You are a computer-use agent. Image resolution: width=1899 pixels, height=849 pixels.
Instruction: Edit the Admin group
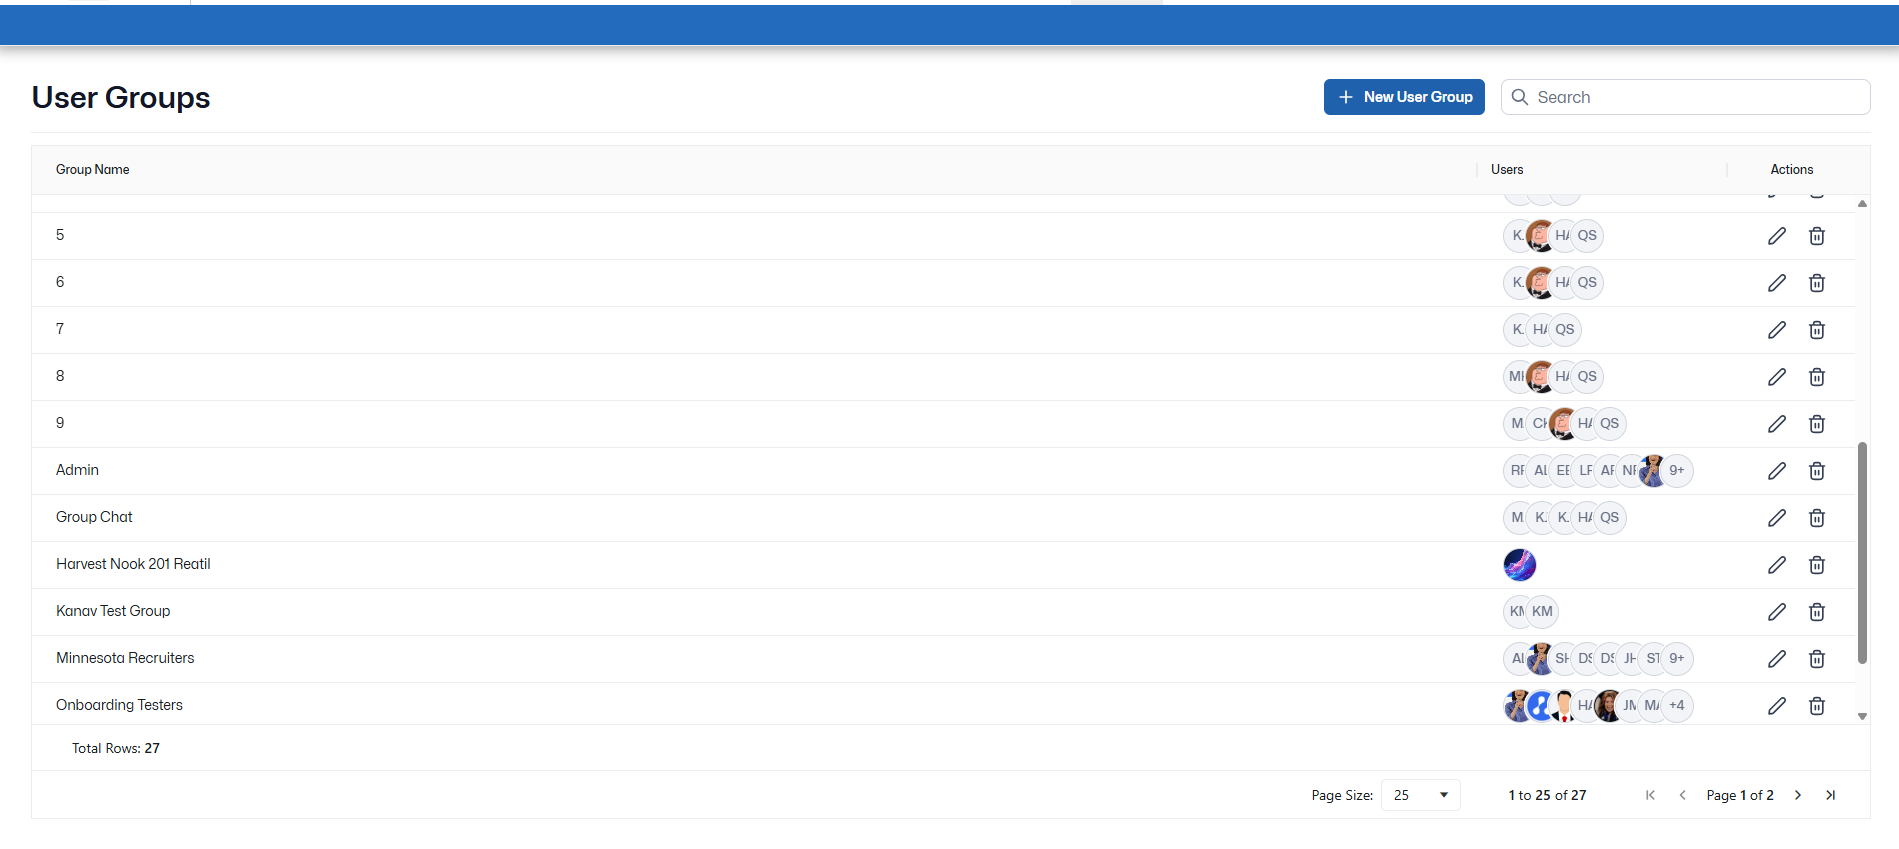(1777, 471)
